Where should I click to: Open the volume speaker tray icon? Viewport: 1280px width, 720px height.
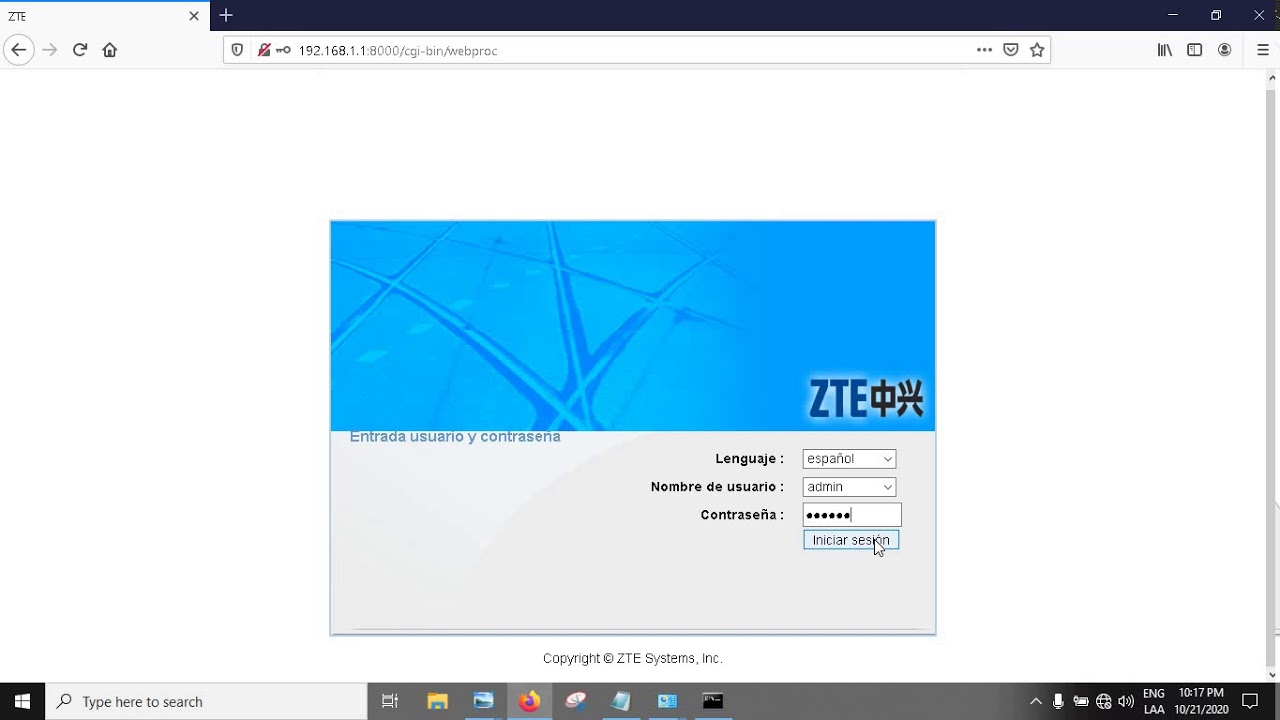[1126, 701]
